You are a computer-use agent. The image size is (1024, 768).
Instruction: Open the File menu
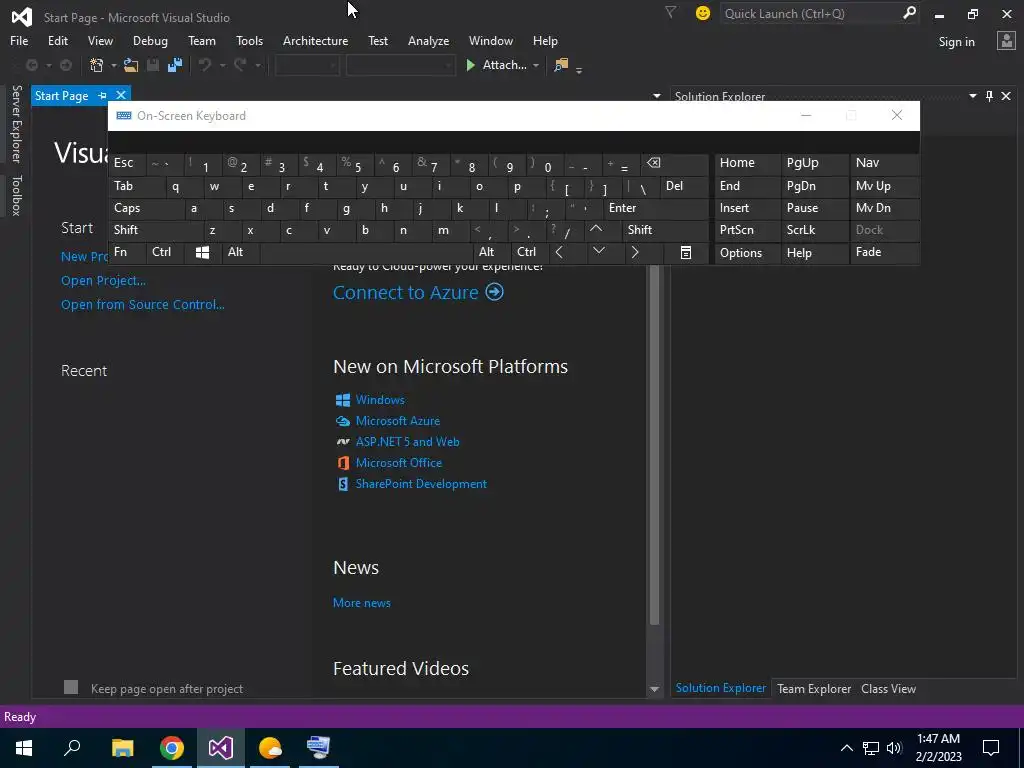point(19,40)
